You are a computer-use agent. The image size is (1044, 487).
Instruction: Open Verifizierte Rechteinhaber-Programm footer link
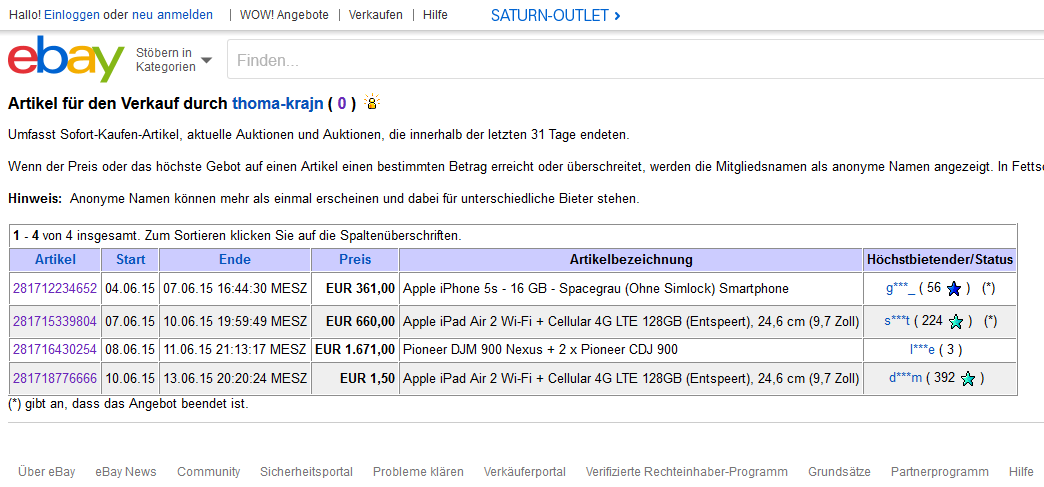coord(686,472)
